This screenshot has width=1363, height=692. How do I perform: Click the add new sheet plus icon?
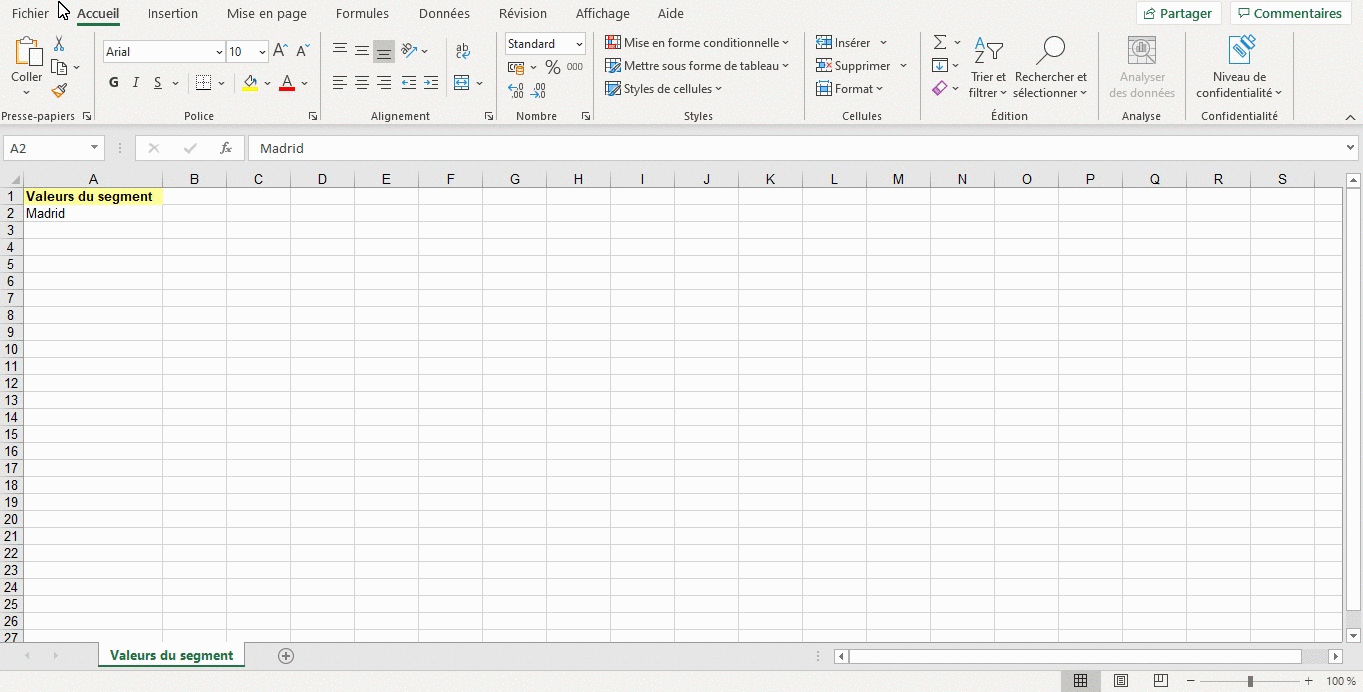(286, 656)
